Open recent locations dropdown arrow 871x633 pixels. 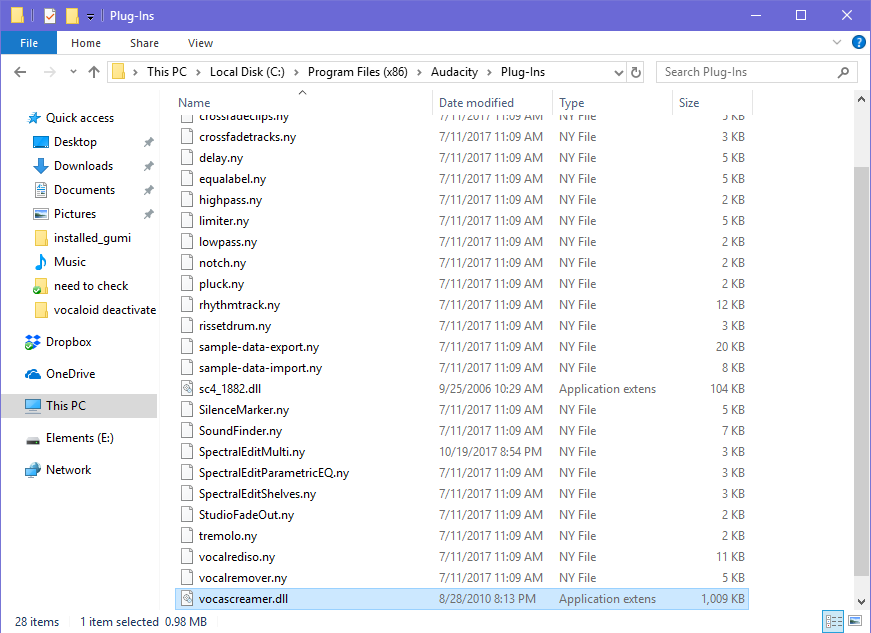pos(71,72)
